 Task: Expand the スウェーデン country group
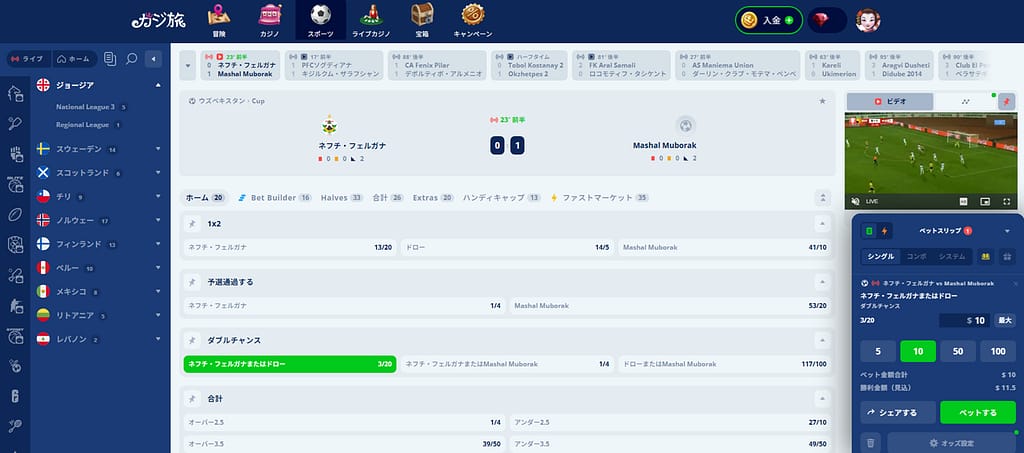(158, 149)
